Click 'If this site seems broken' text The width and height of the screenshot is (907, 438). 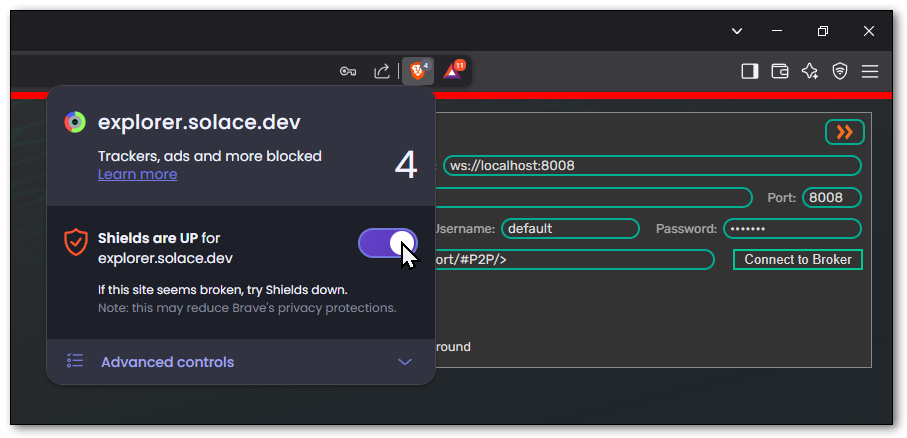pos(223,290)
